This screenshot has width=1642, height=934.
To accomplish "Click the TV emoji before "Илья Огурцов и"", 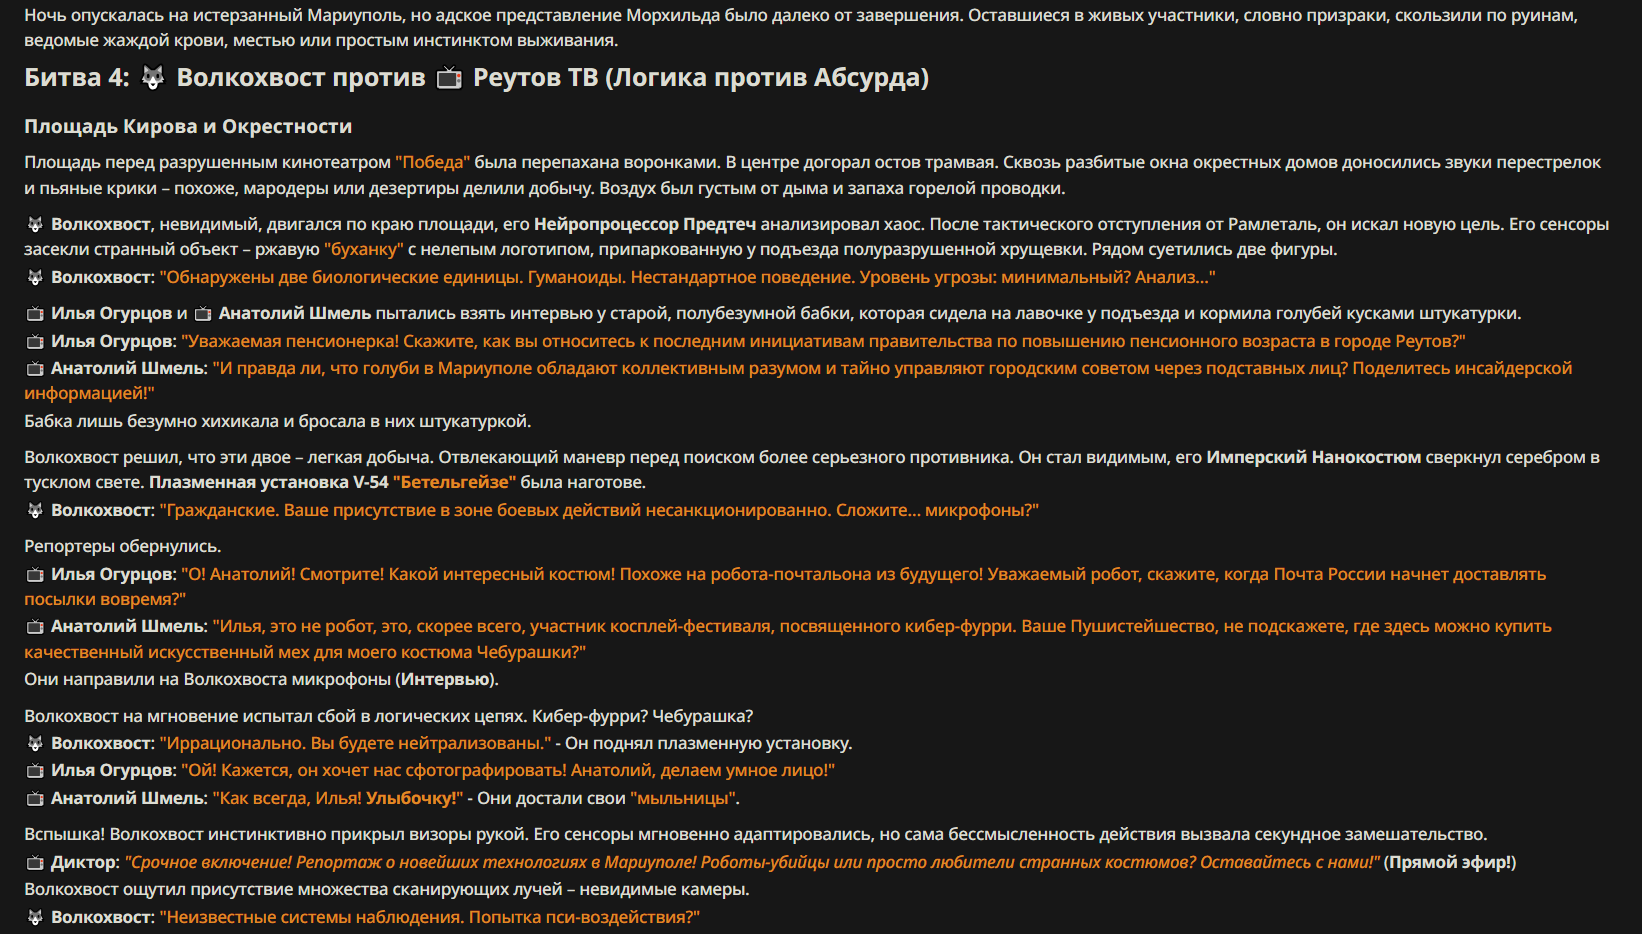I will point(35,314).
